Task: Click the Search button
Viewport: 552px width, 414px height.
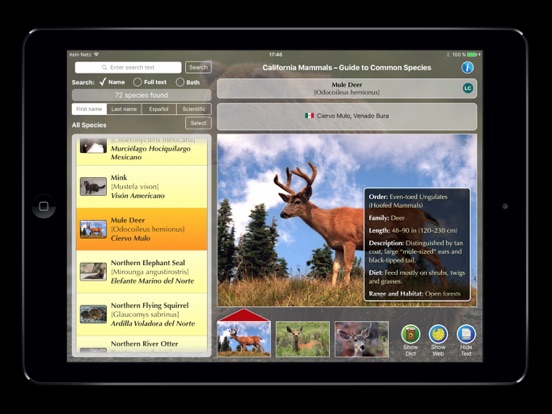Action: [198, 67]
